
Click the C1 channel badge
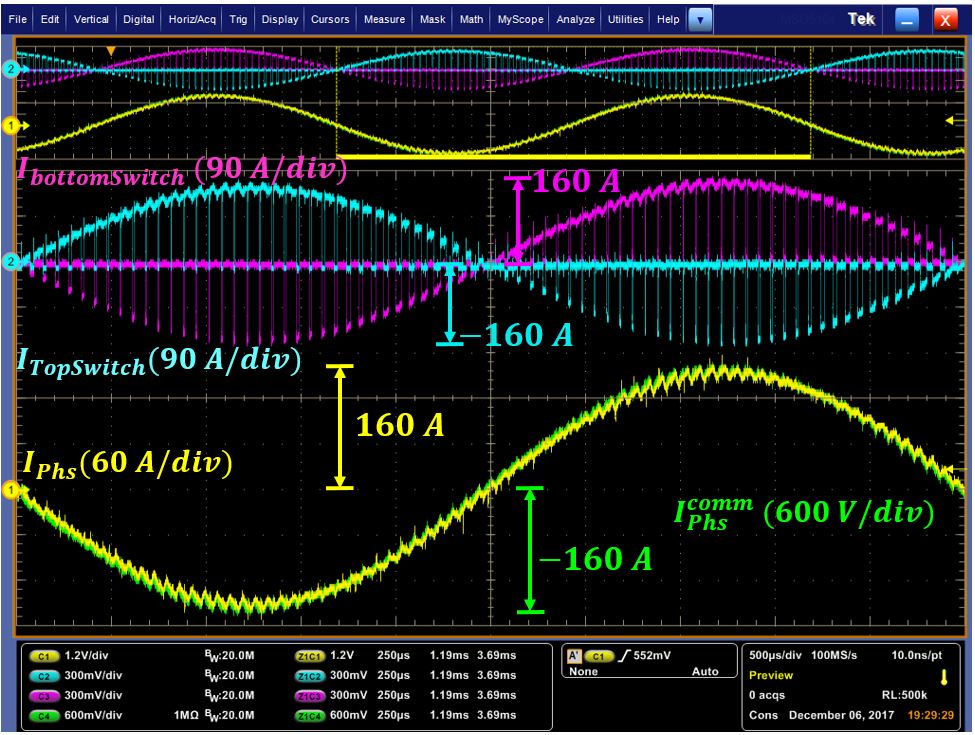45,657
